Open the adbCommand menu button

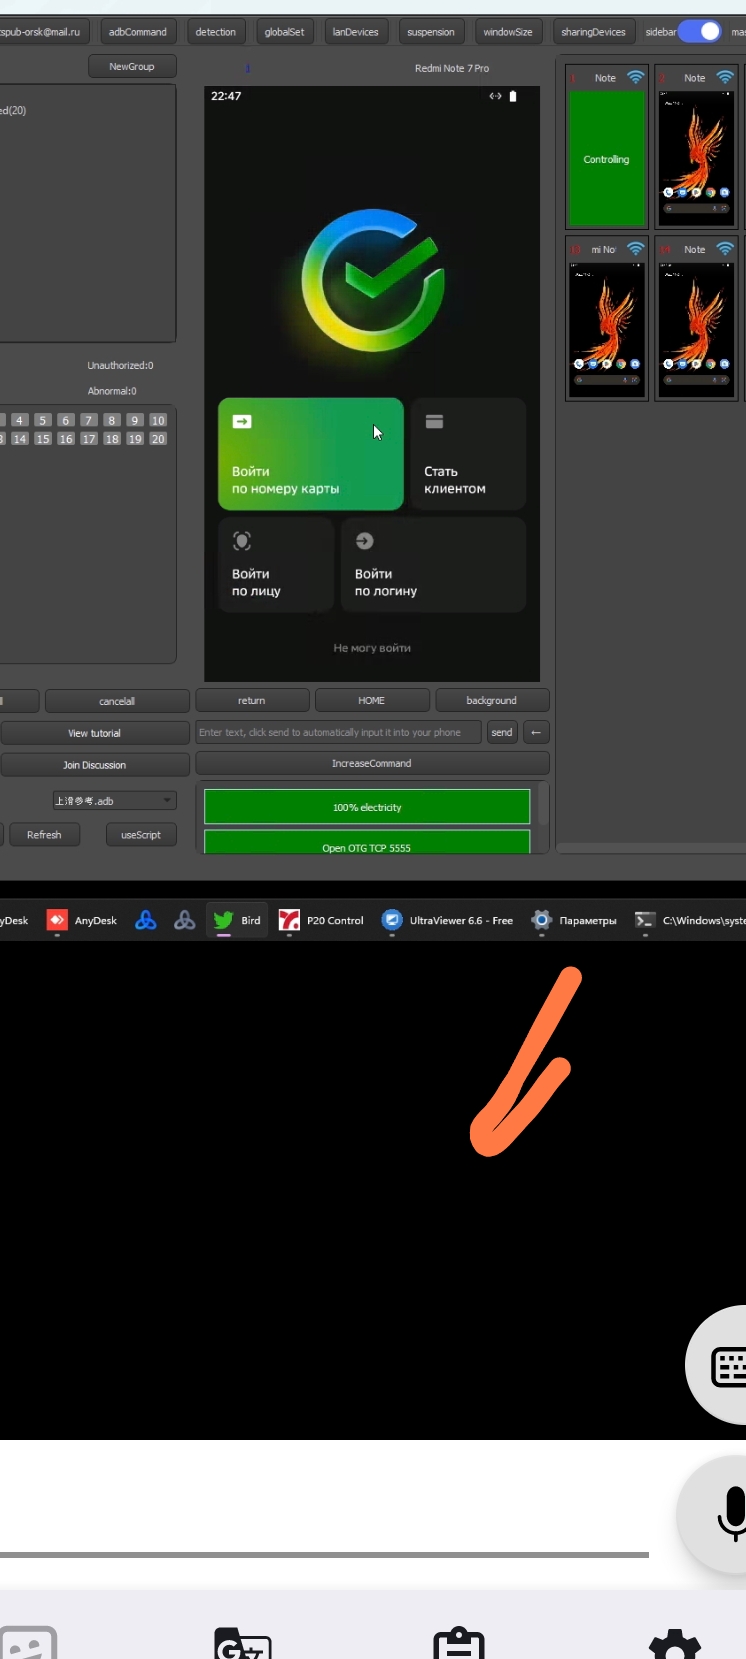coord(138,32)
